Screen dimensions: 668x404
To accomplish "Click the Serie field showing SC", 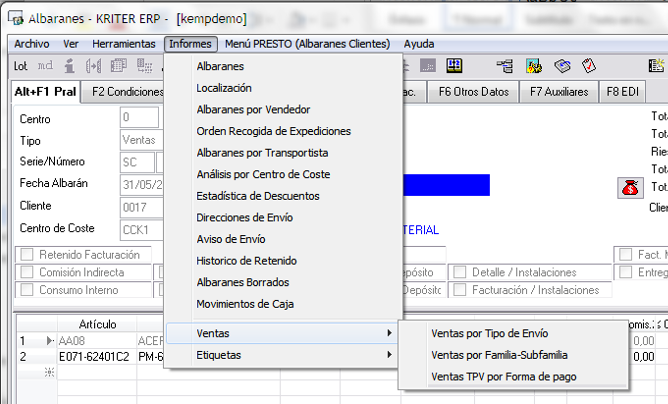I will pyautogui.click(x=137, y=162).
